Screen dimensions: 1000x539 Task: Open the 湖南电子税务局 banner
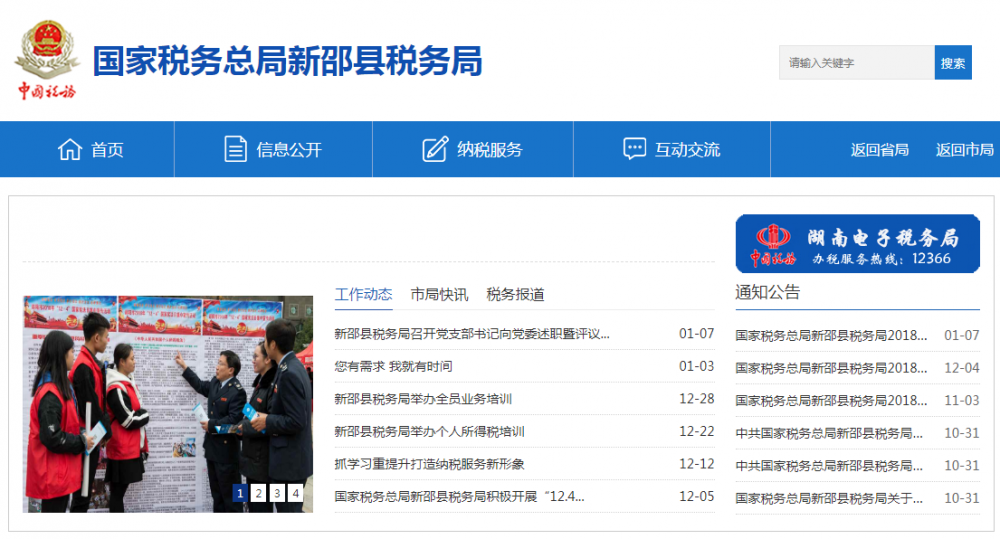857,244
